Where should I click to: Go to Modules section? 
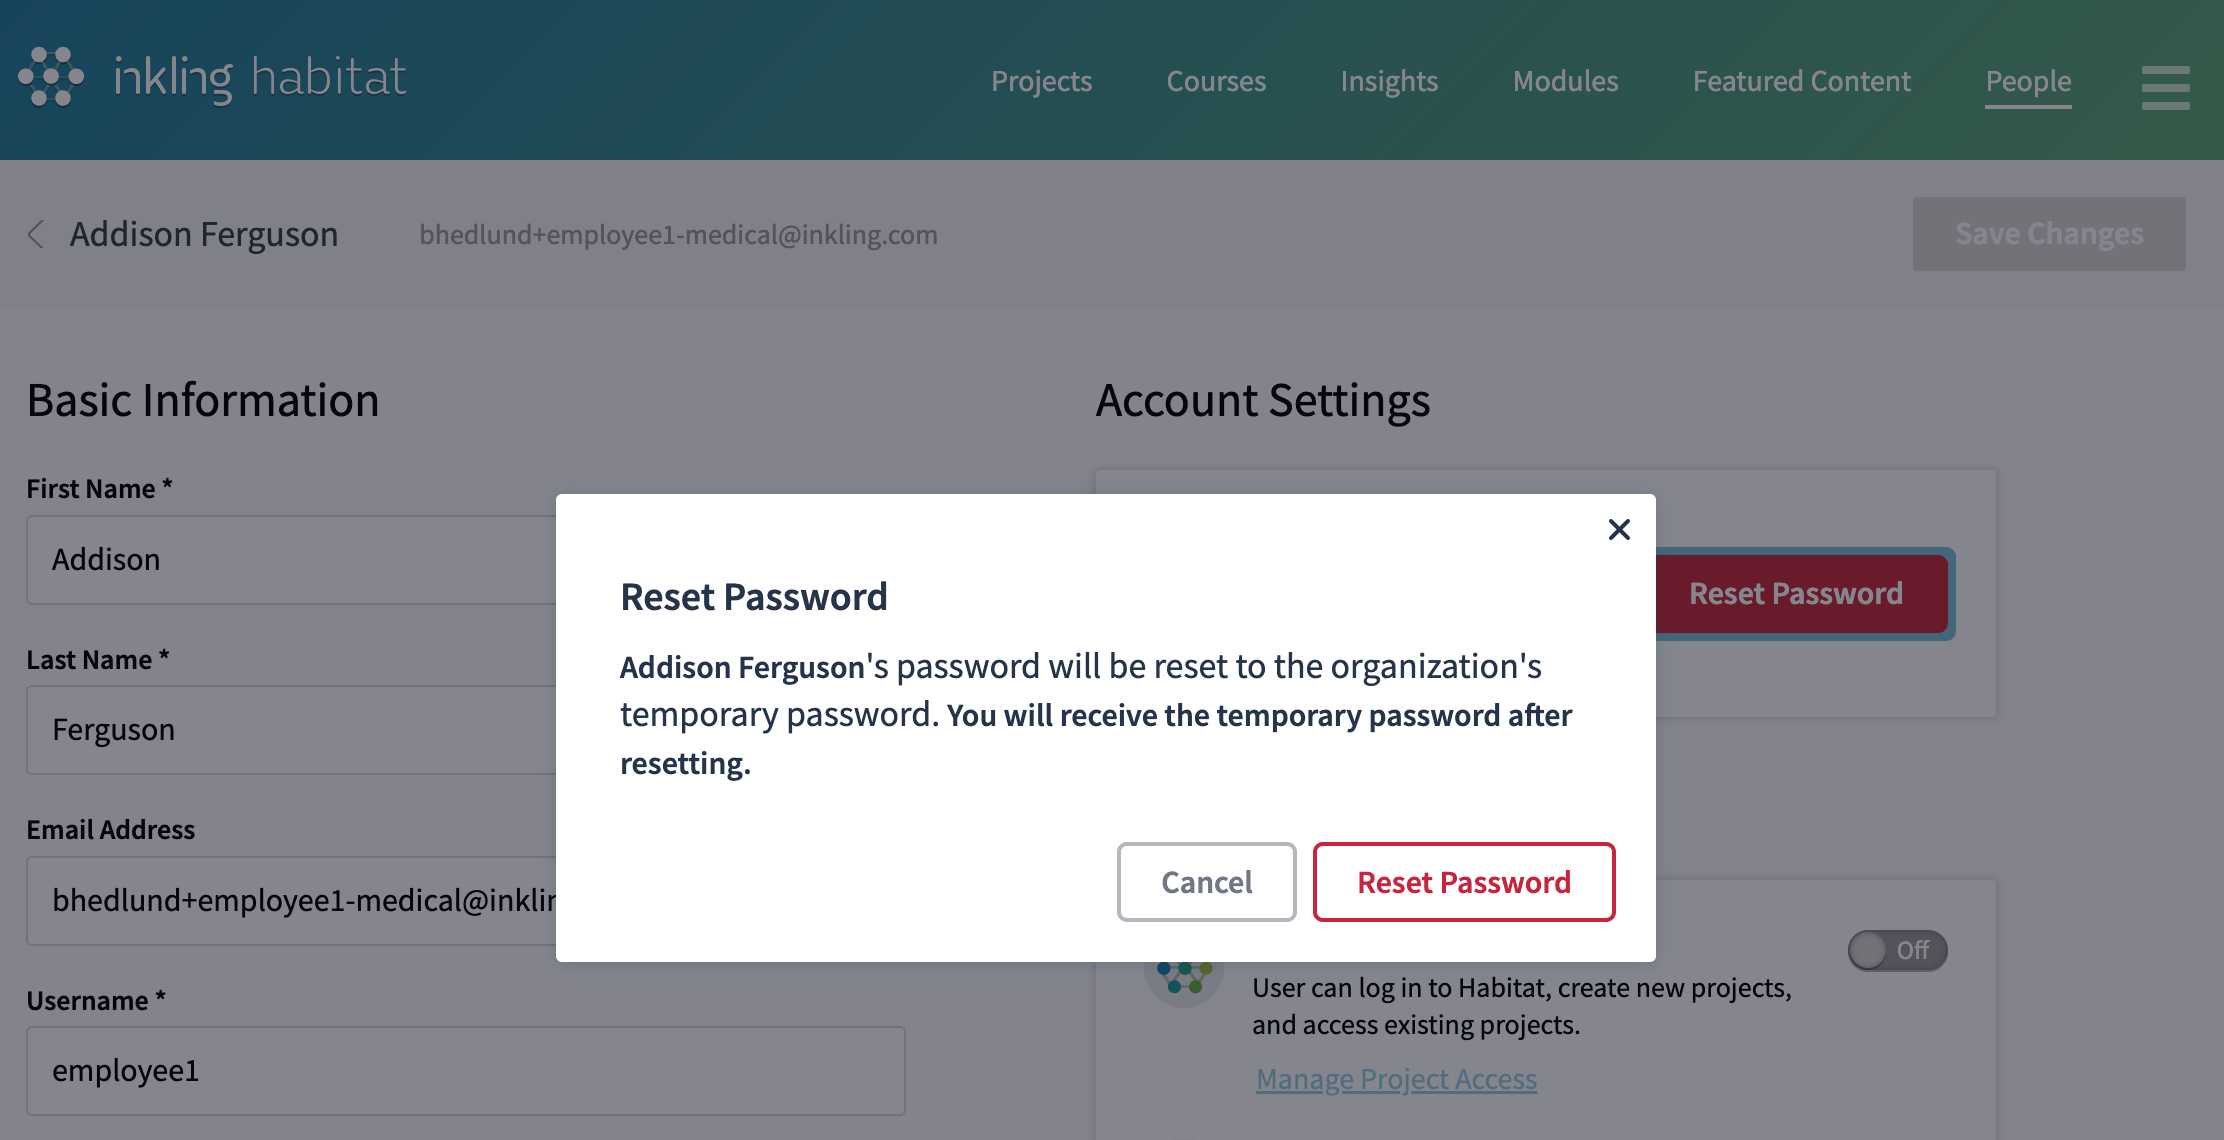point(1565,81)
